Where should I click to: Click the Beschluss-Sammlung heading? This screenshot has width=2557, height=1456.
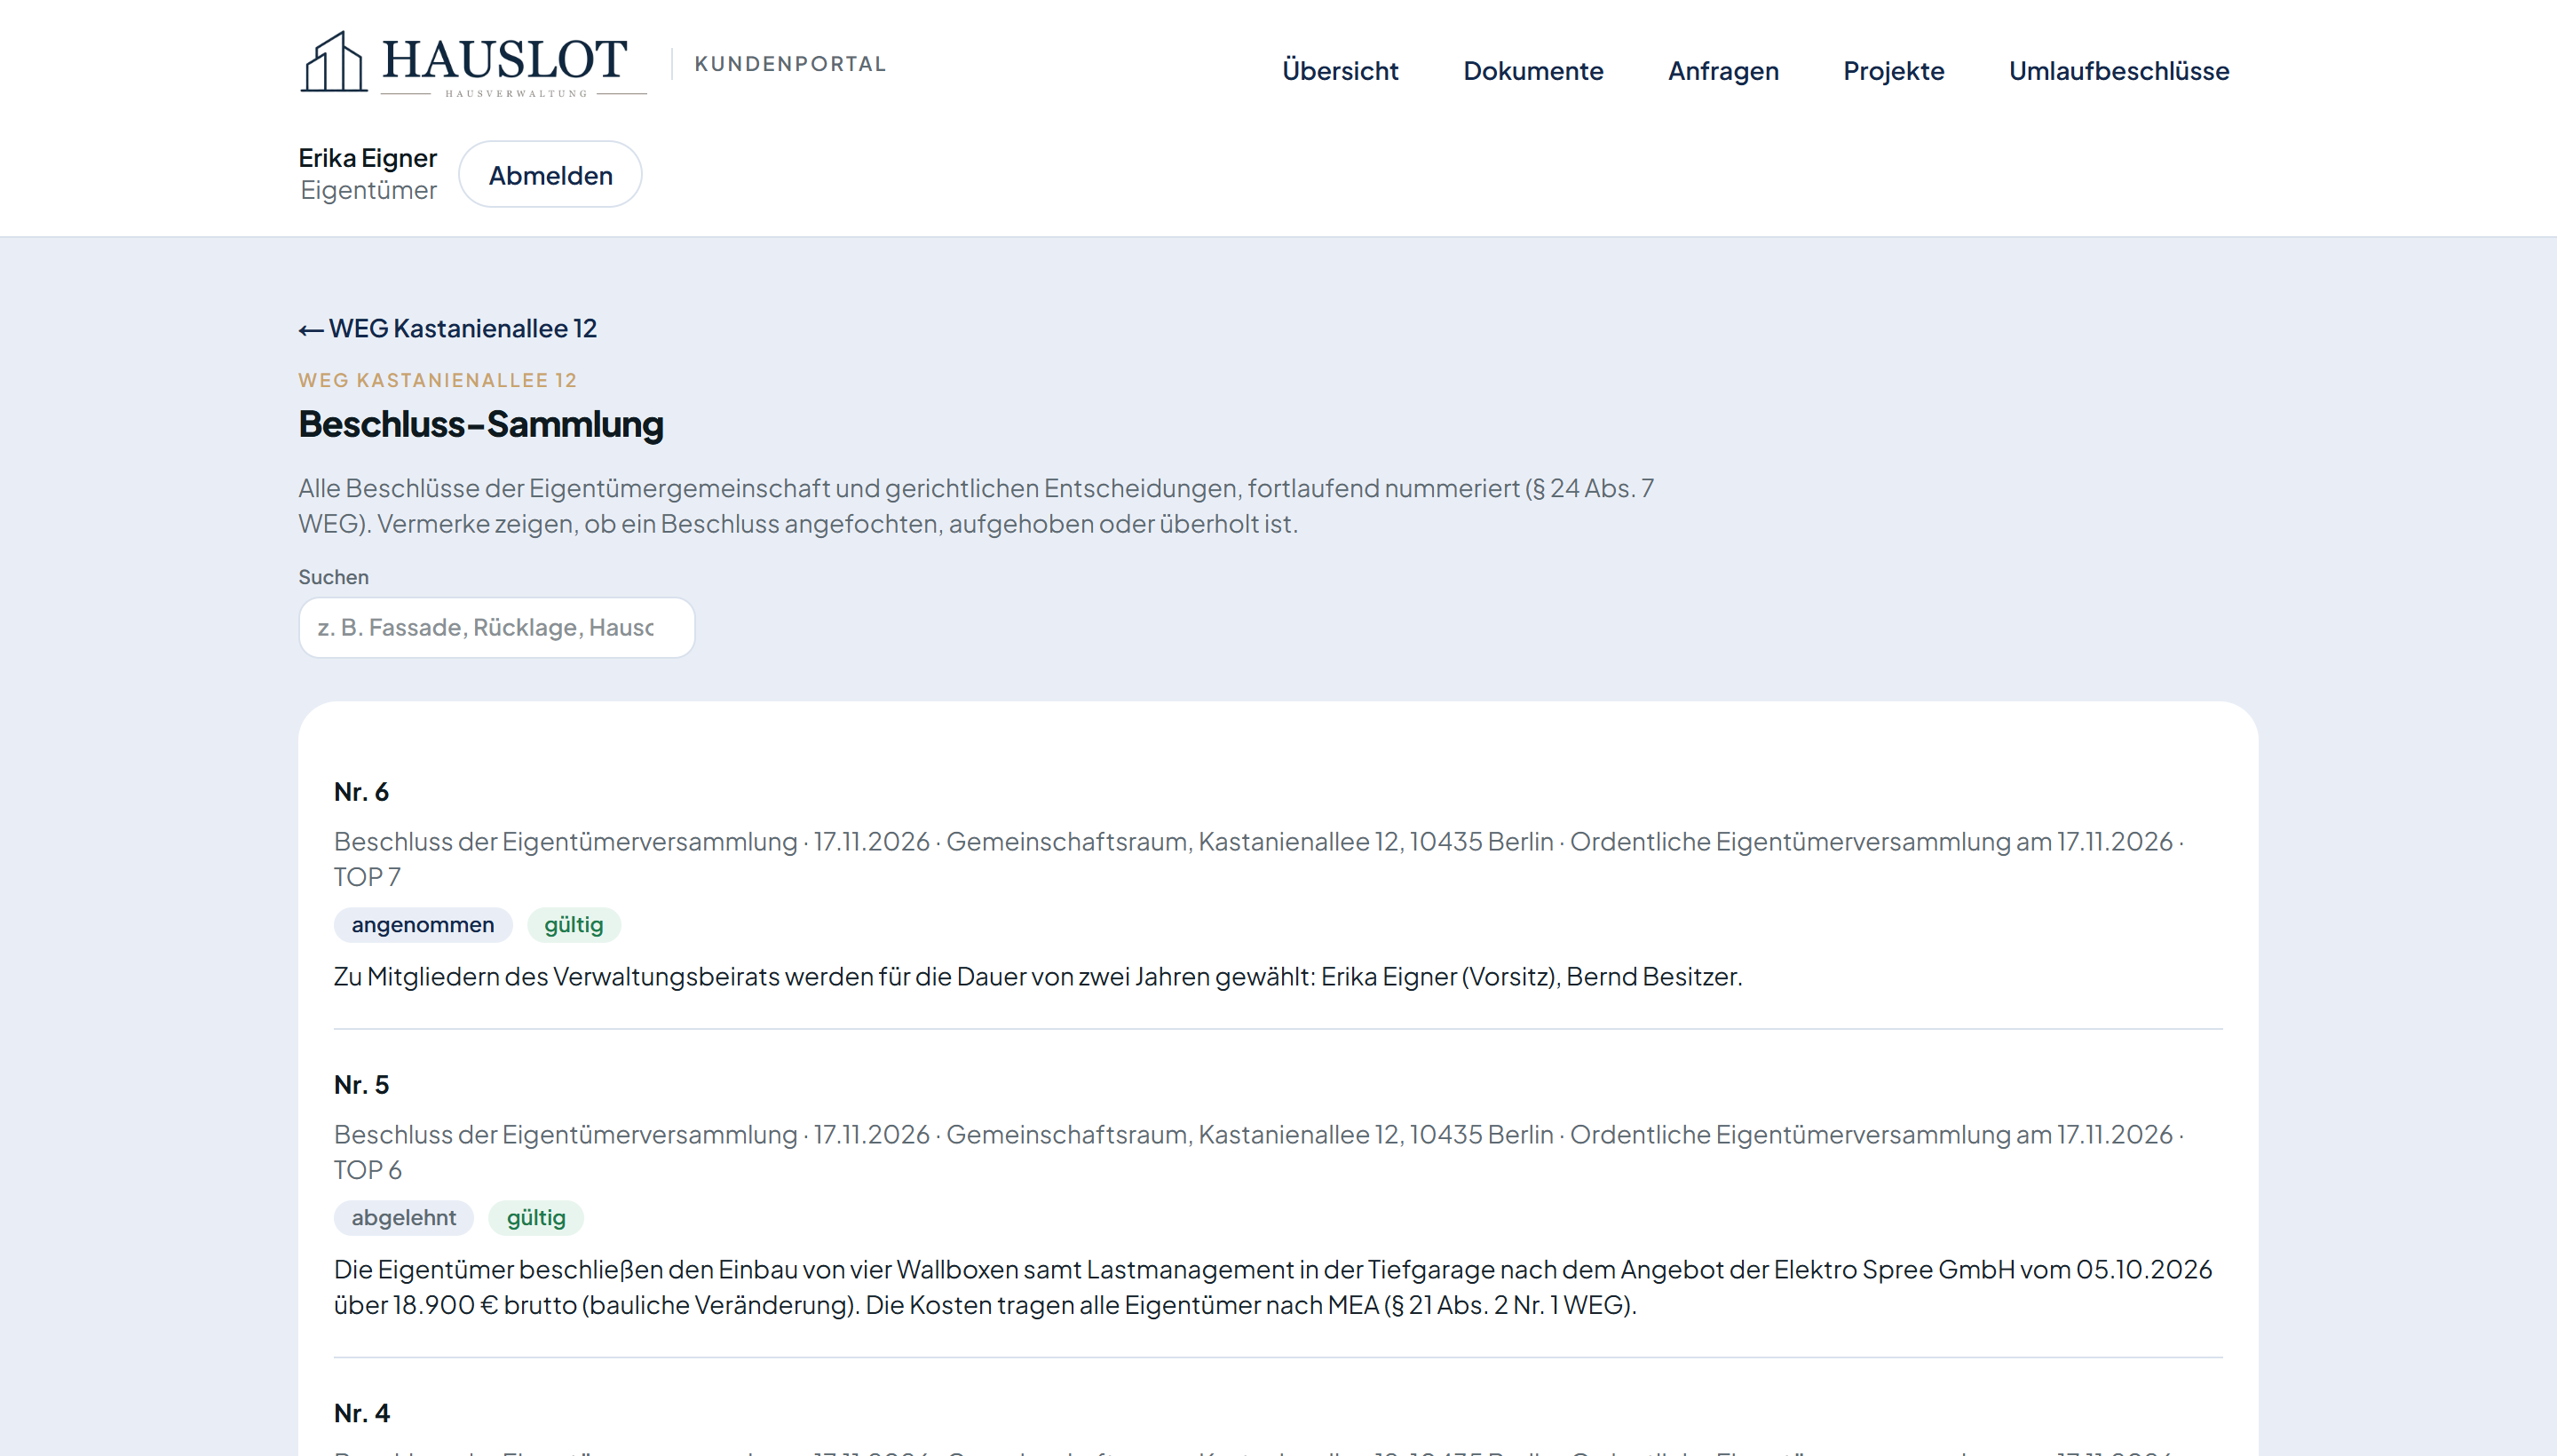coord(481,424)
